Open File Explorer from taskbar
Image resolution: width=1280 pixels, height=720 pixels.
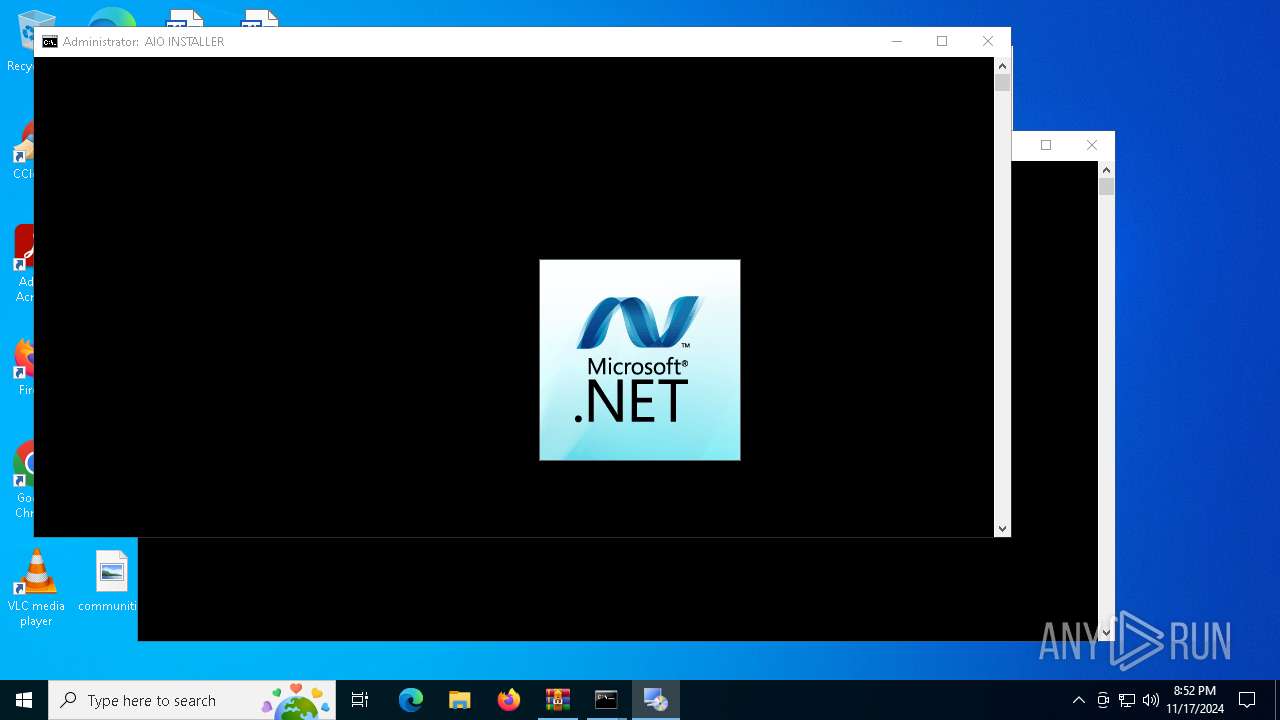tap(460, 700)
